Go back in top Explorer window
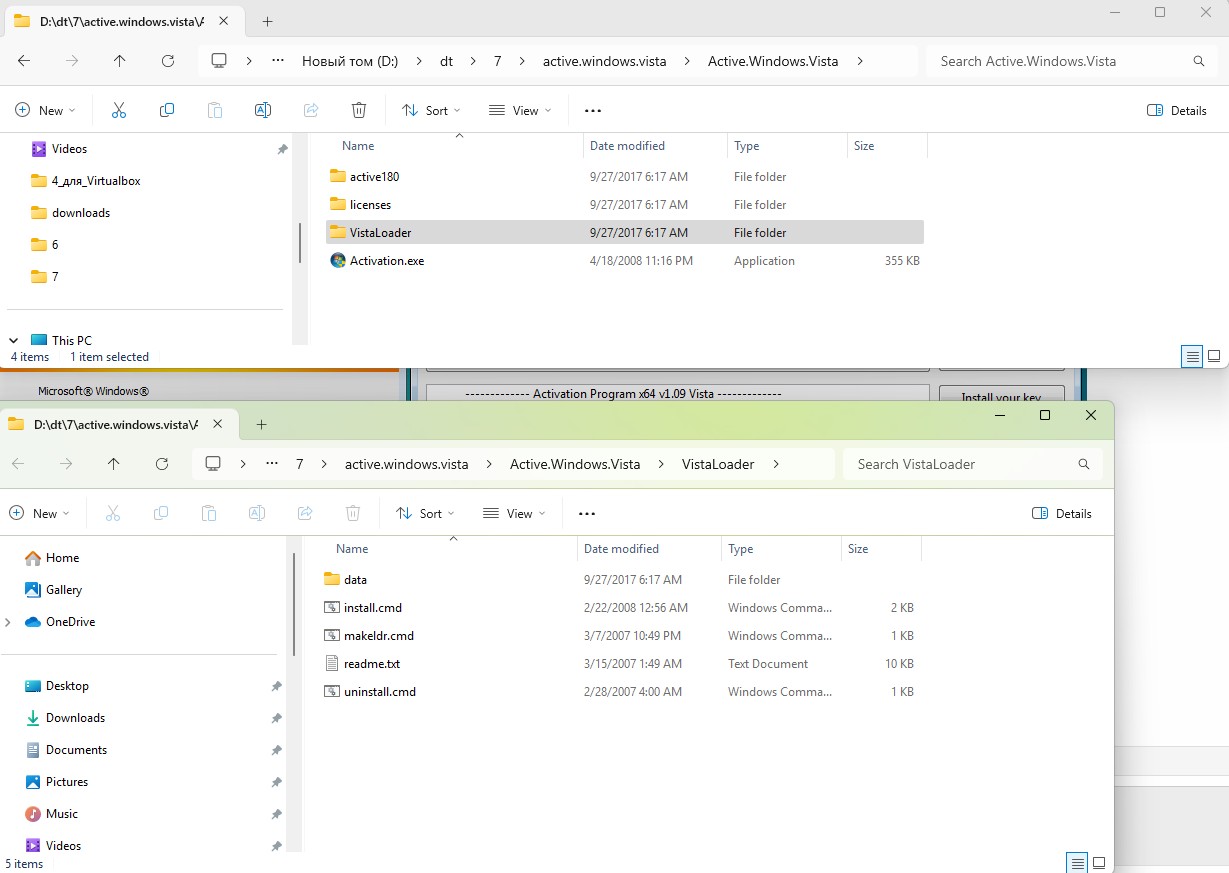The height and width of the screenshot is (873, 1229). coord(24,61)
